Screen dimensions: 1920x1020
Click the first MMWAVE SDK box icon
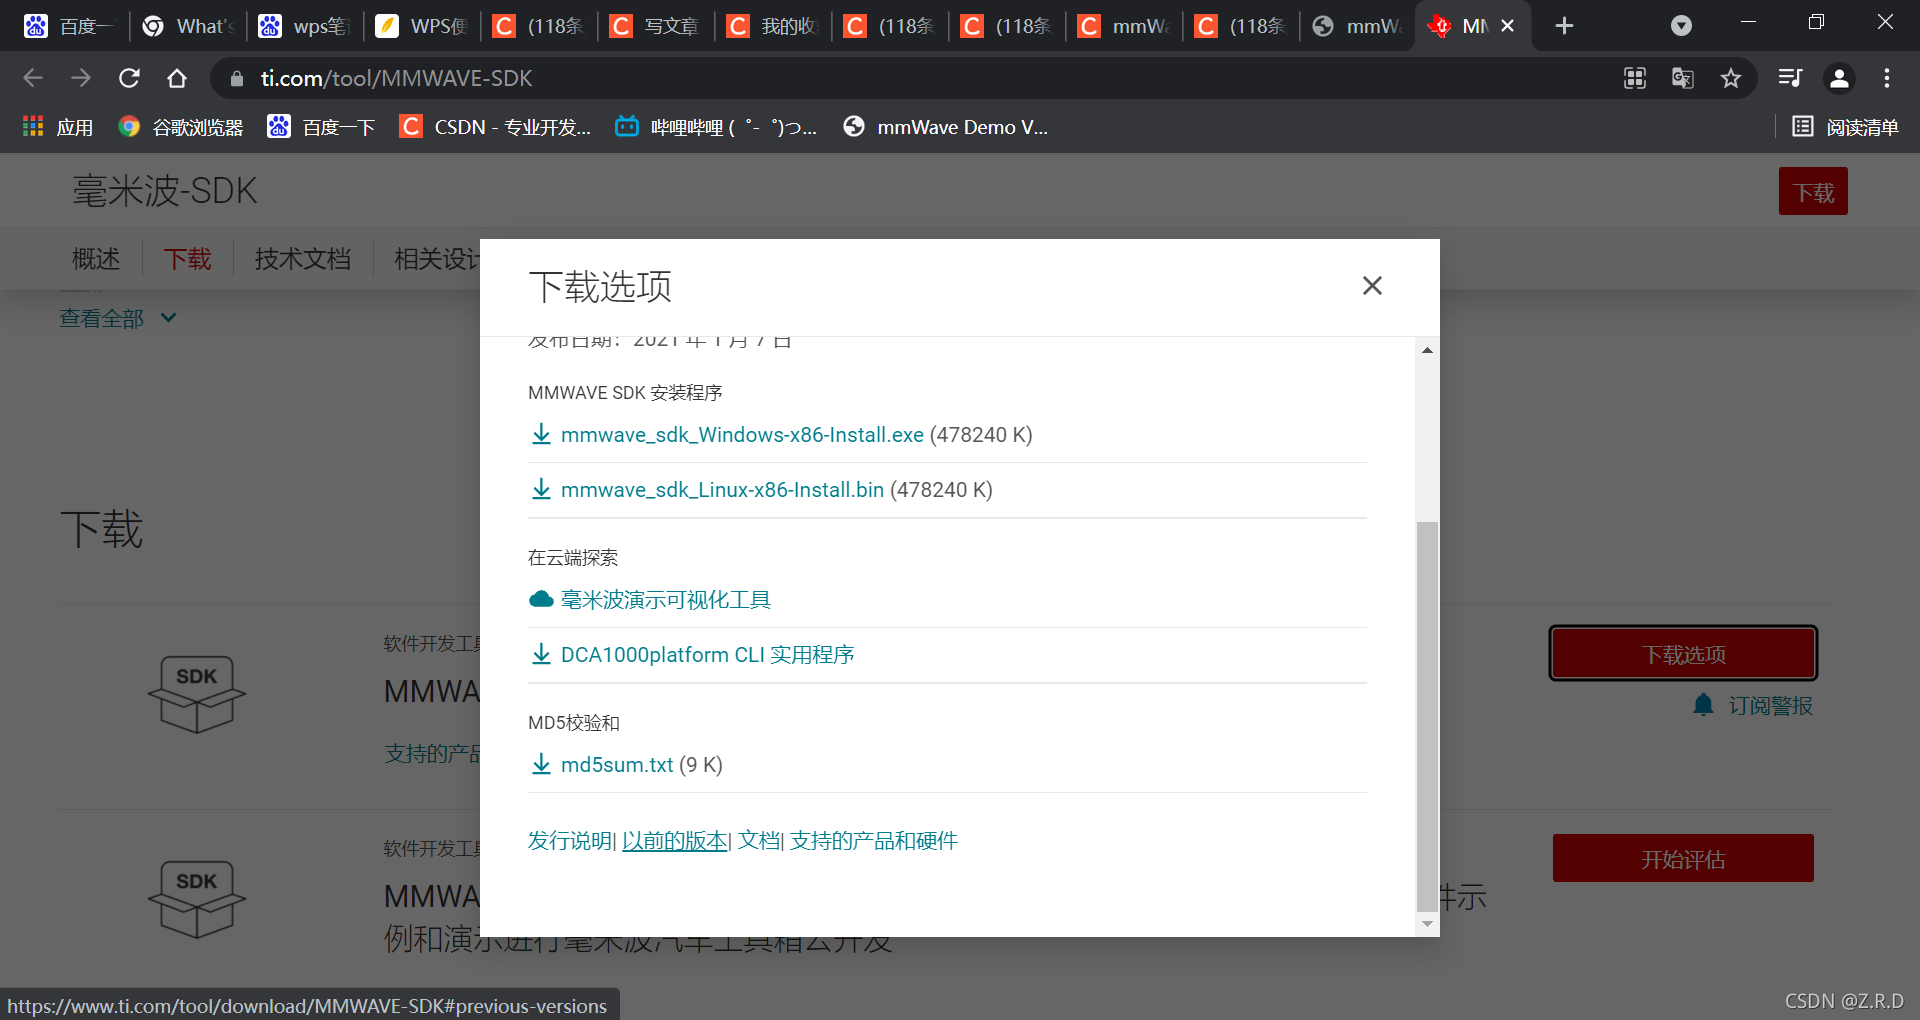pyautogui.click(x=197, y=694)
